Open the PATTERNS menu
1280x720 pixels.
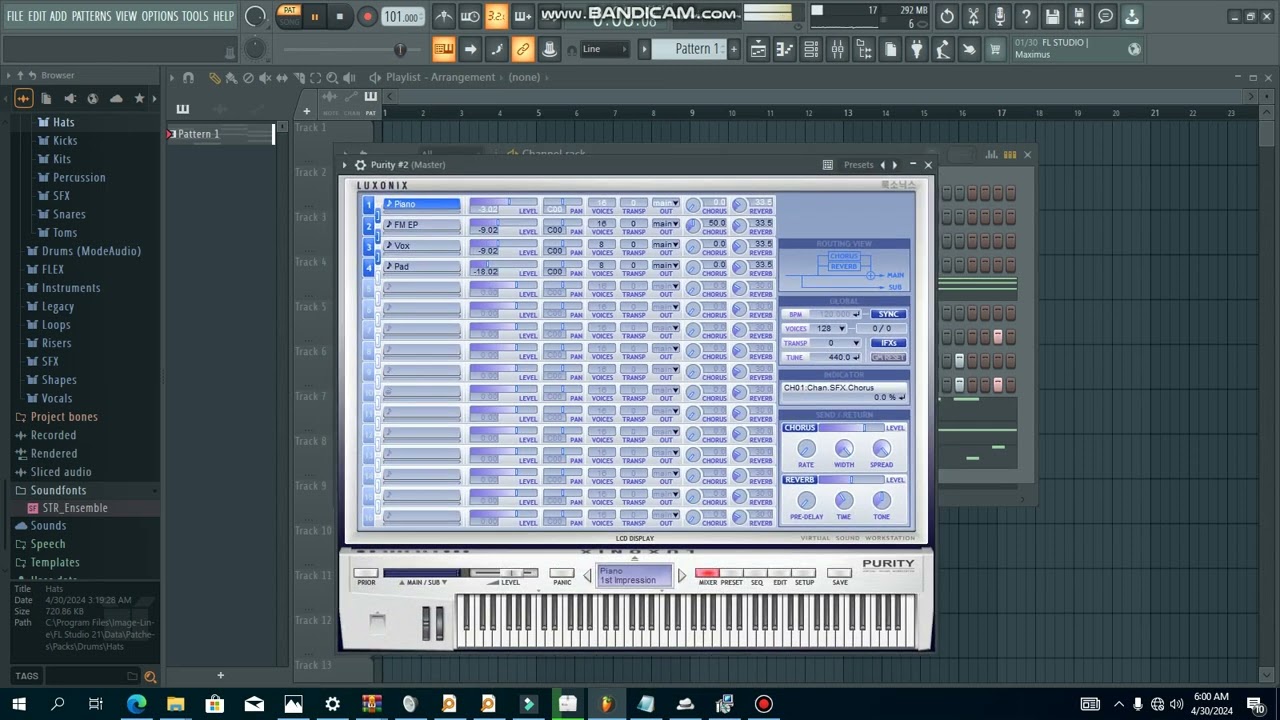91,16
